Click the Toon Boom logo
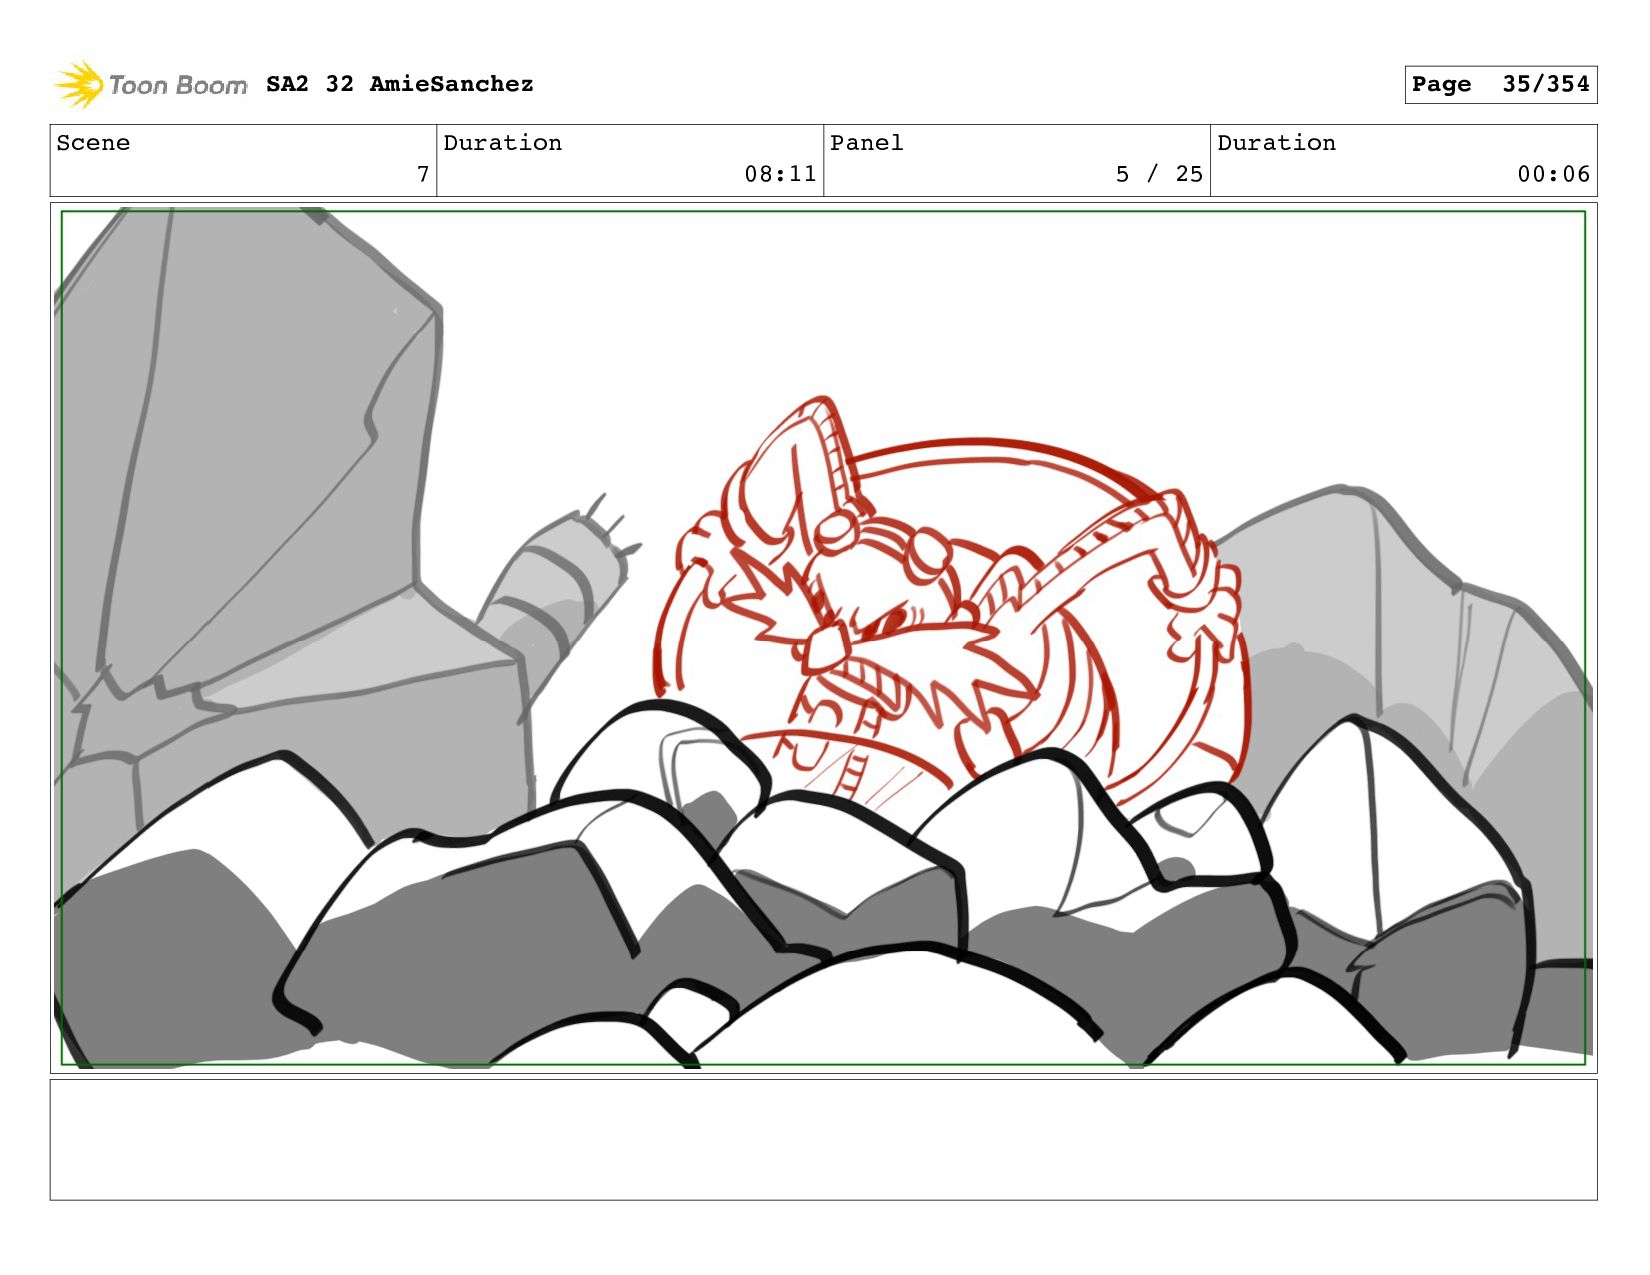This screenshot has width=1650, height=1275. click(x=150, y=85)
